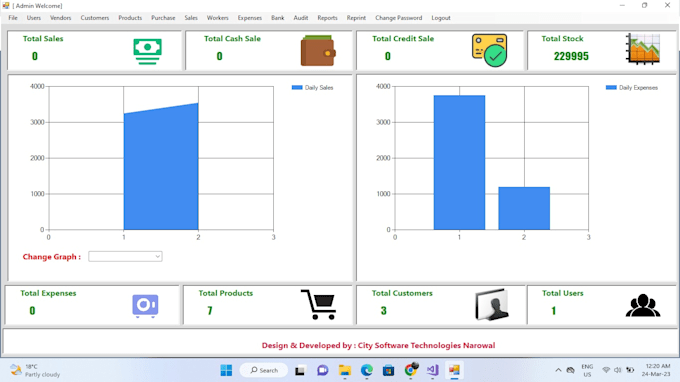680x382 pixels.
Task: Click the Total Products value 7
Action: click(x=210, y=310)
